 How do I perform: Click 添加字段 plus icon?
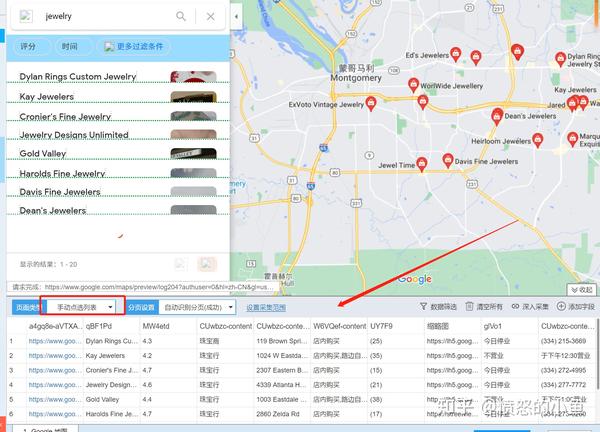click(561, 306)
